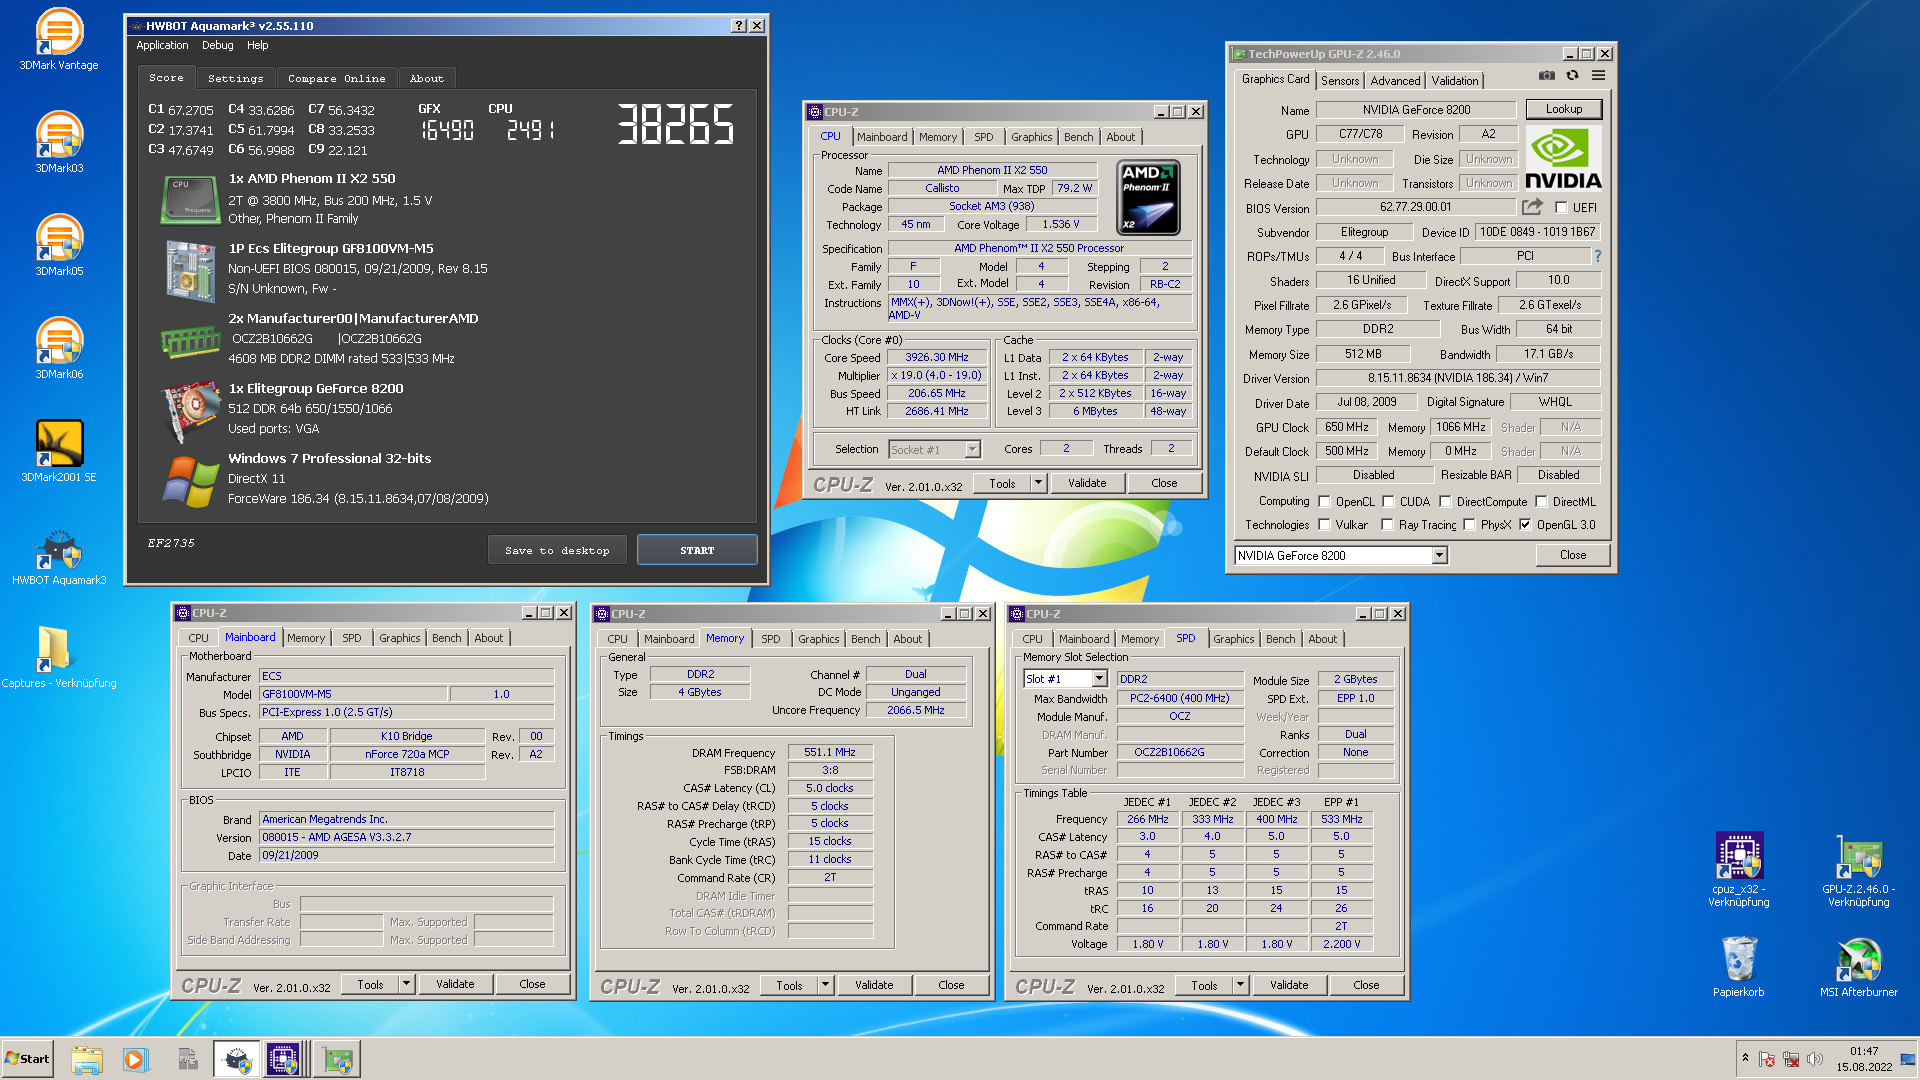Click GPU-Z refresh icon
1920x1080 pixels.
[1572, 76]
